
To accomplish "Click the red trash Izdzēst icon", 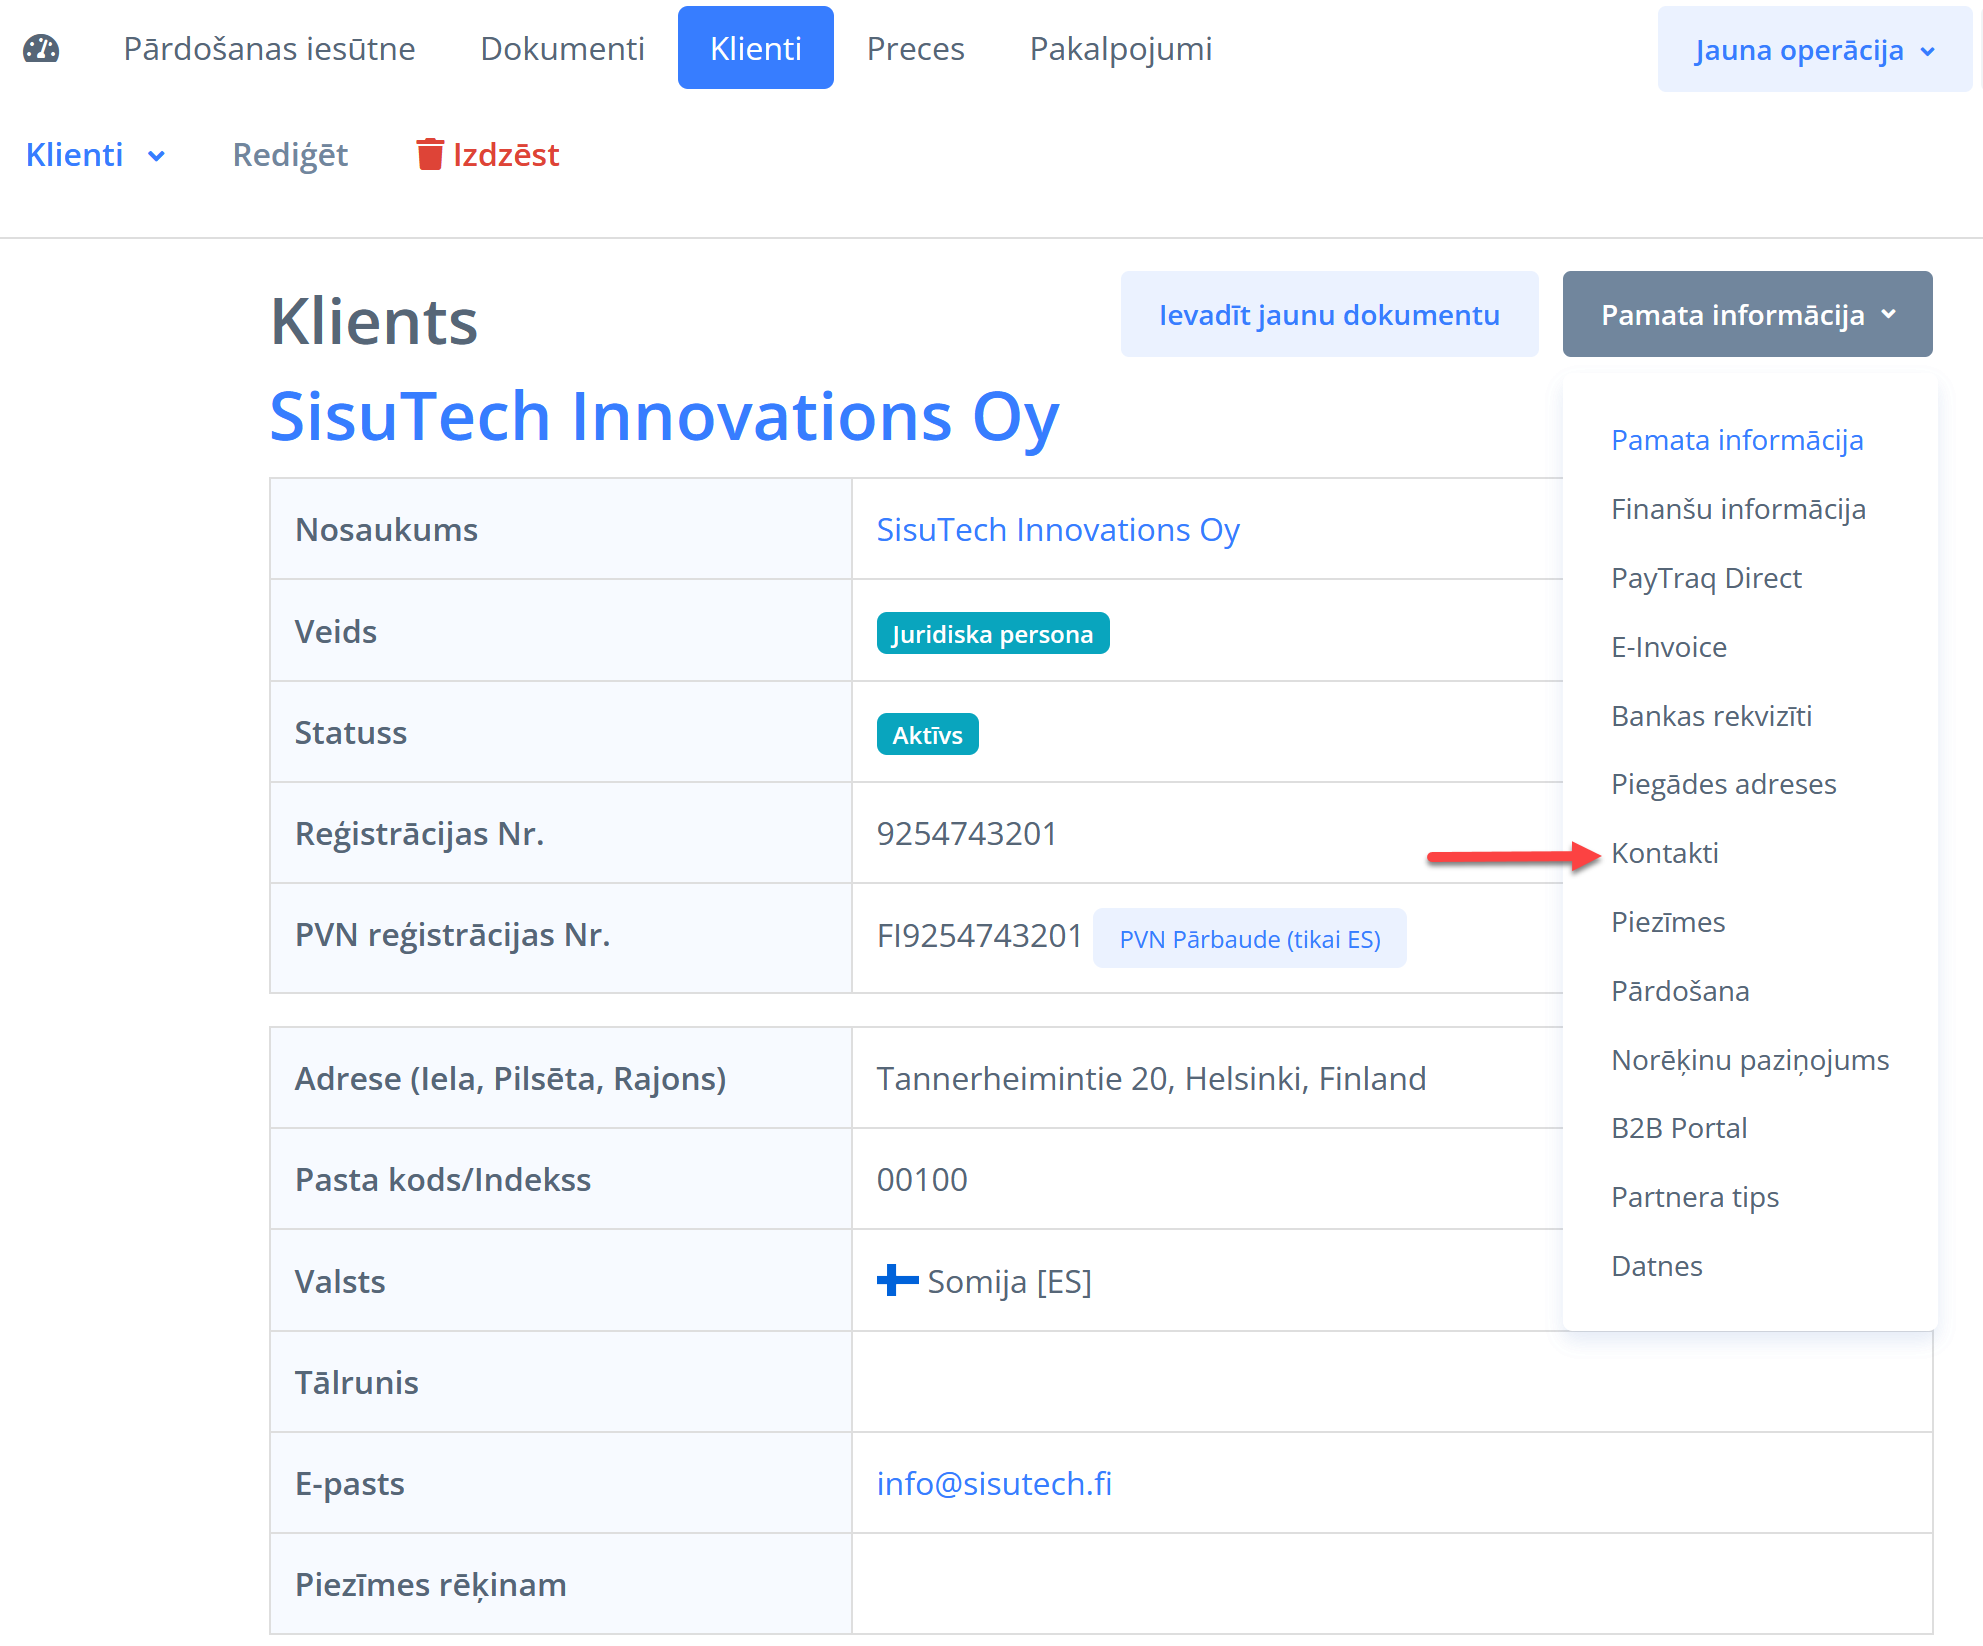I will click(x=430, y=155).
